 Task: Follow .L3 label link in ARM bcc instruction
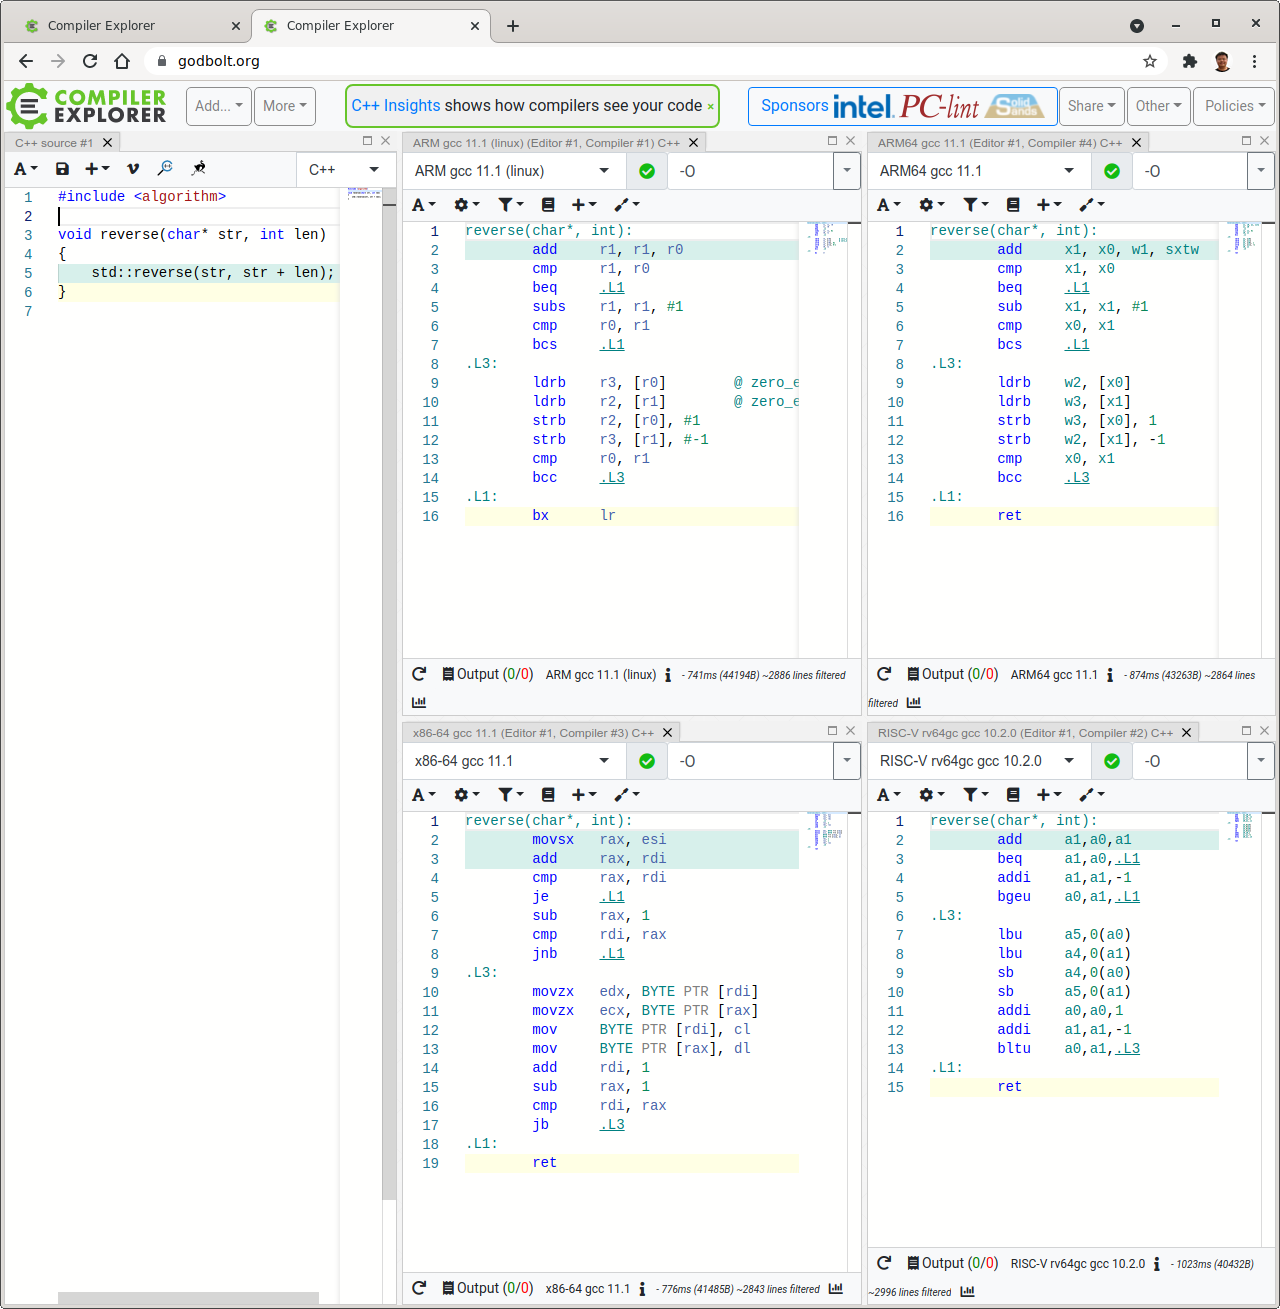612,478
